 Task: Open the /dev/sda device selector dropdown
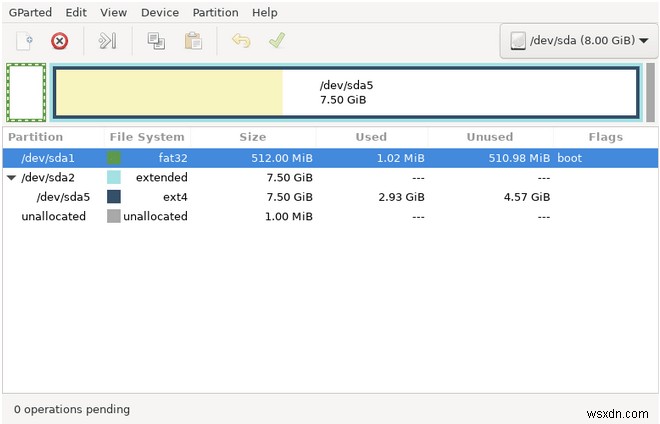coord(579,41)
